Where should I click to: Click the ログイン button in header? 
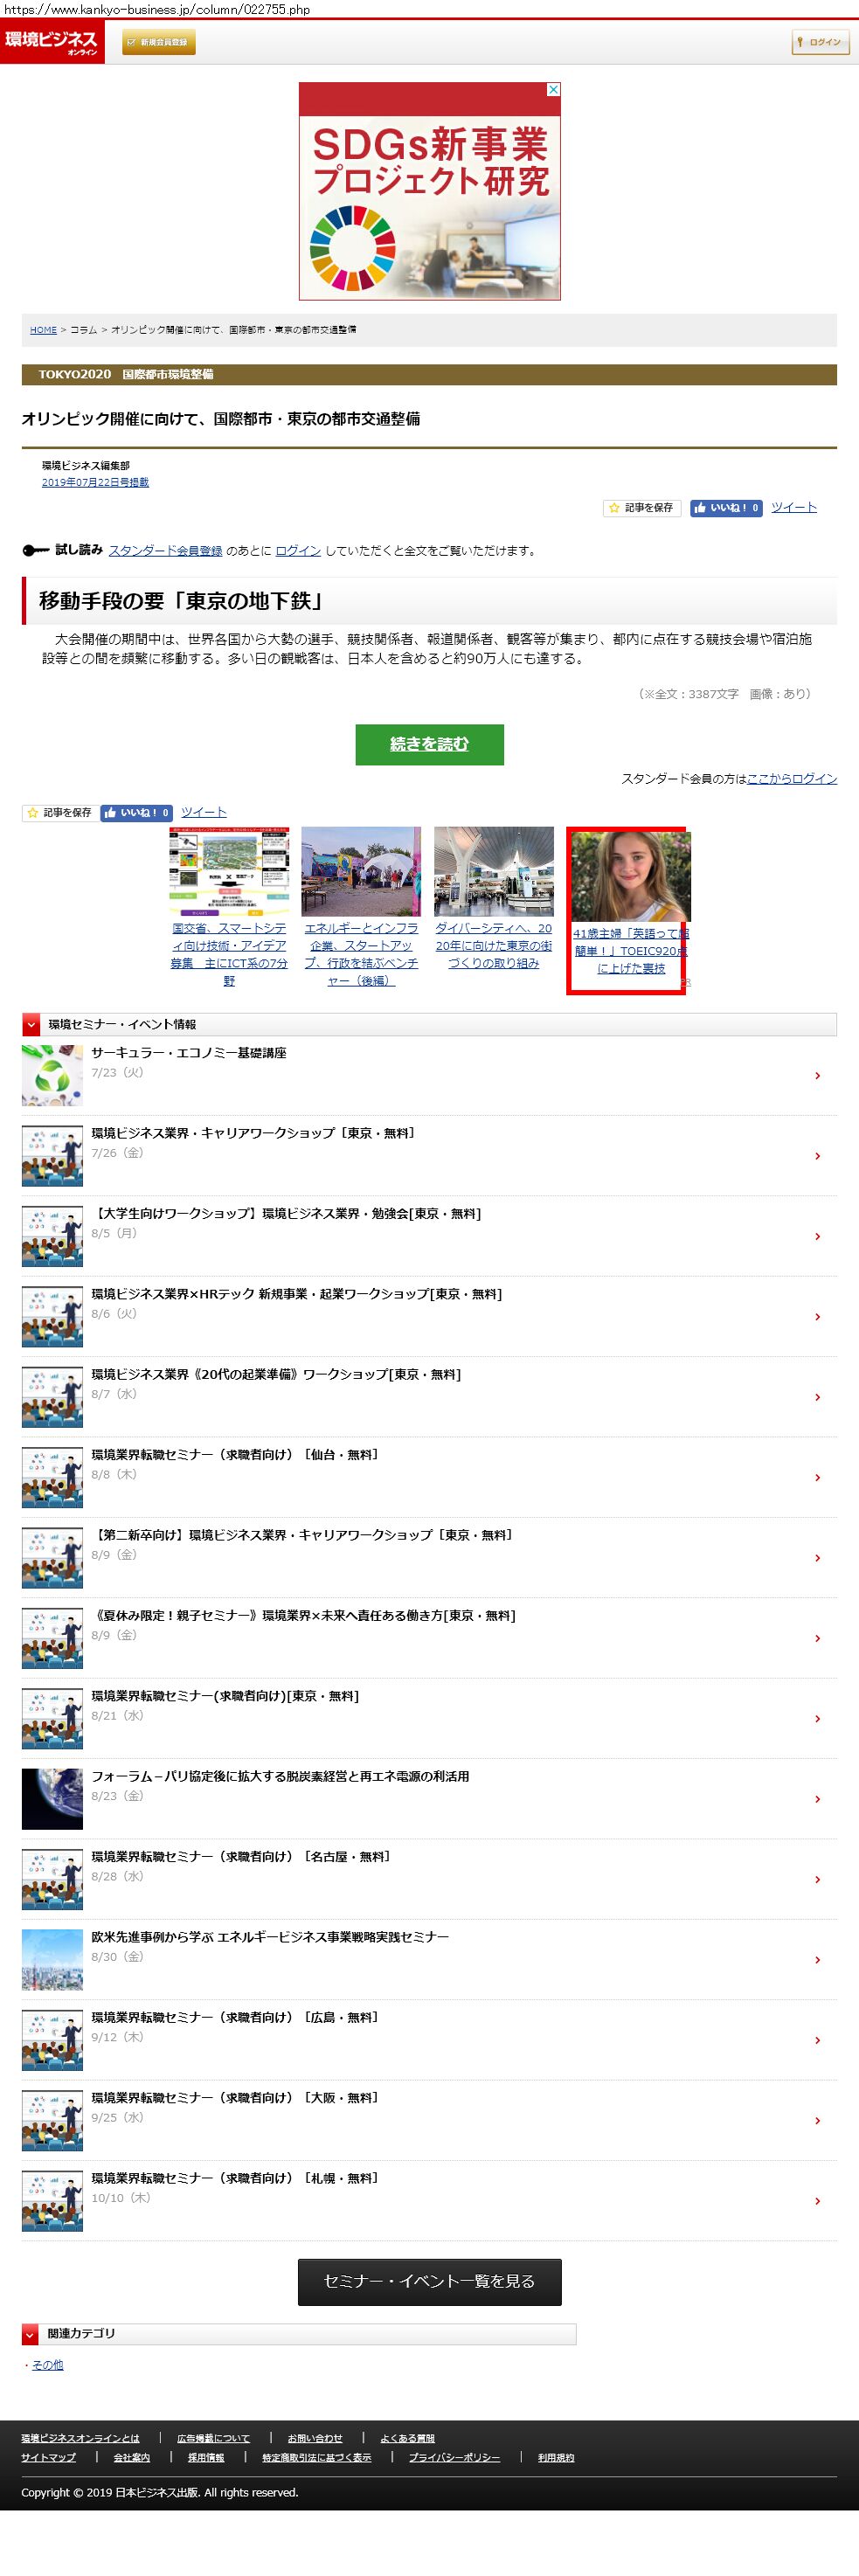[820, 42]
